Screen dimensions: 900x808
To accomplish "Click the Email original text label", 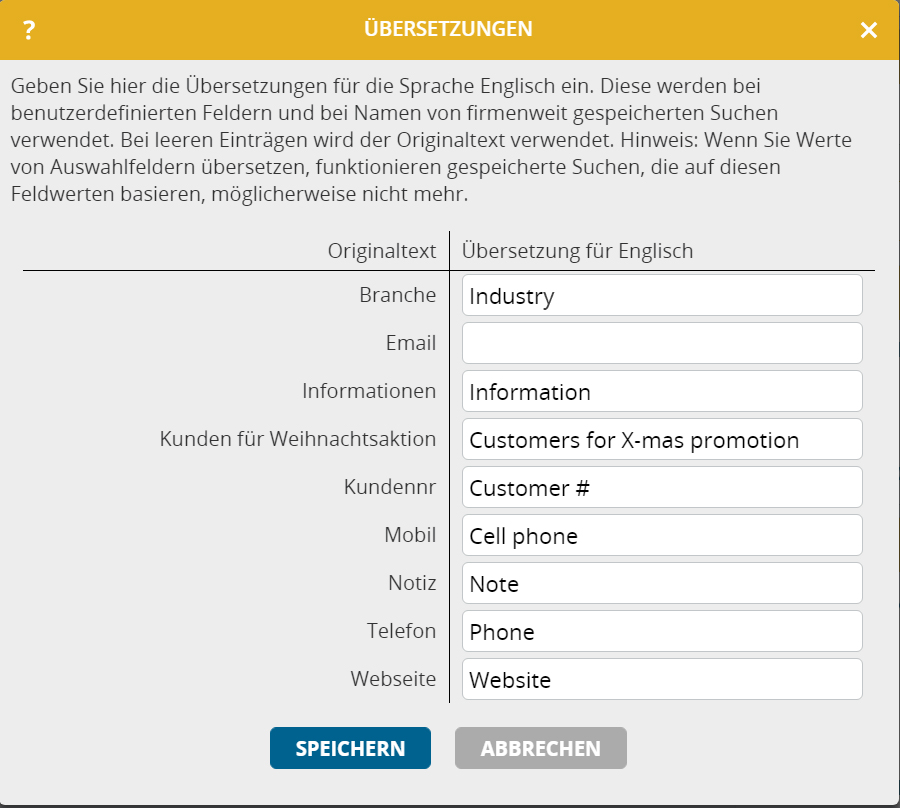I will point(411,343).
